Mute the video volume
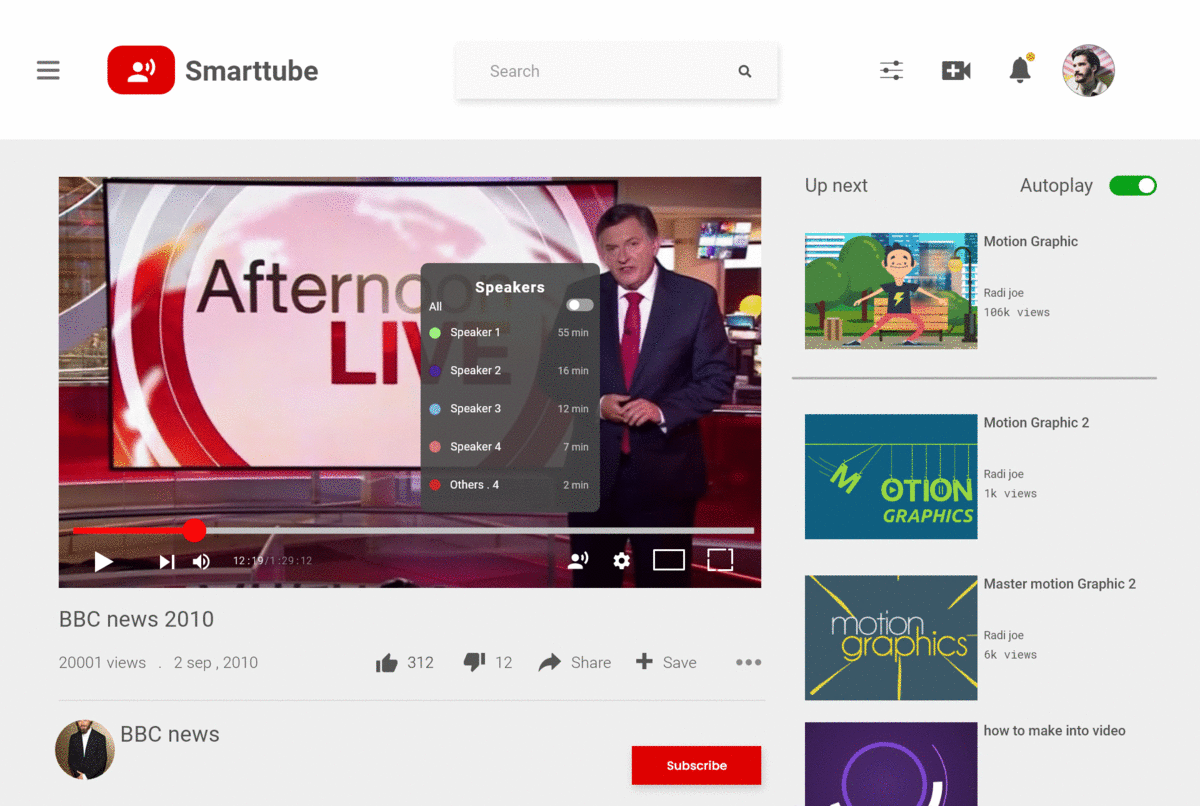This screenshot has height=806, width=1200. pyautogui.click(x=201, y=562)
